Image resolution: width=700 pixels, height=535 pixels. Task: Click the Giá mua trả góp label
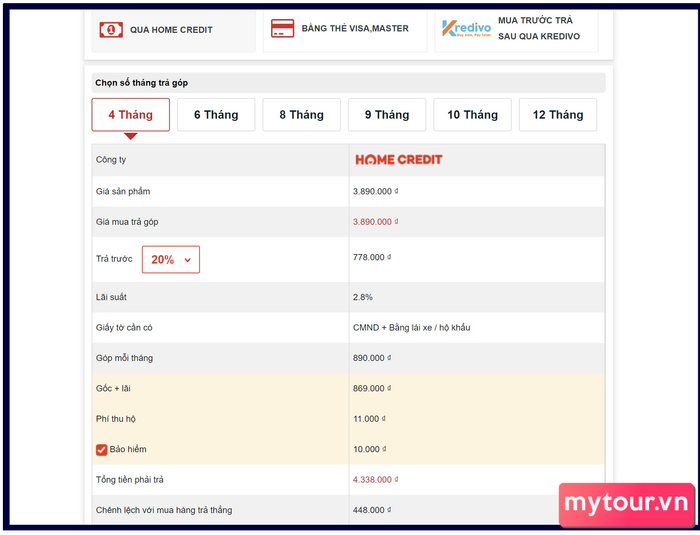pos(127,222)
